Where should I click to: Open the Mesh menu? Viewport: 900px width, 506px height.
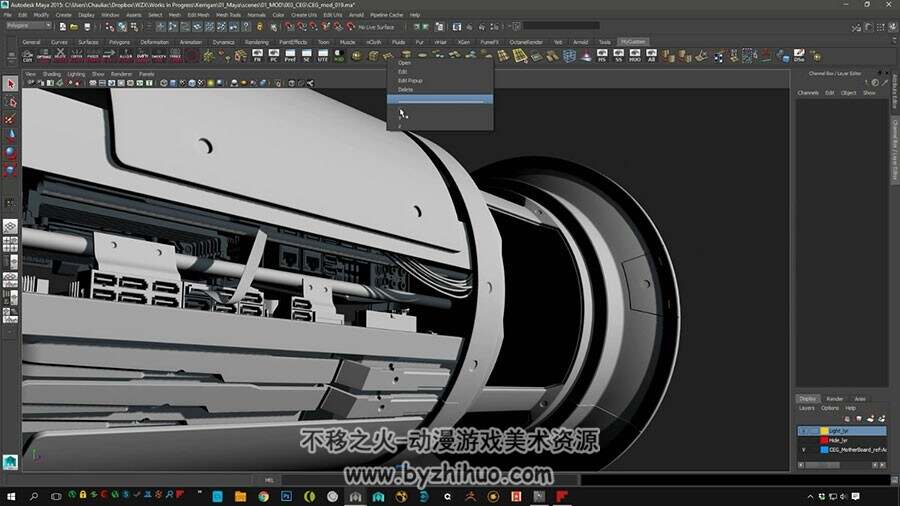click(174, 15)
